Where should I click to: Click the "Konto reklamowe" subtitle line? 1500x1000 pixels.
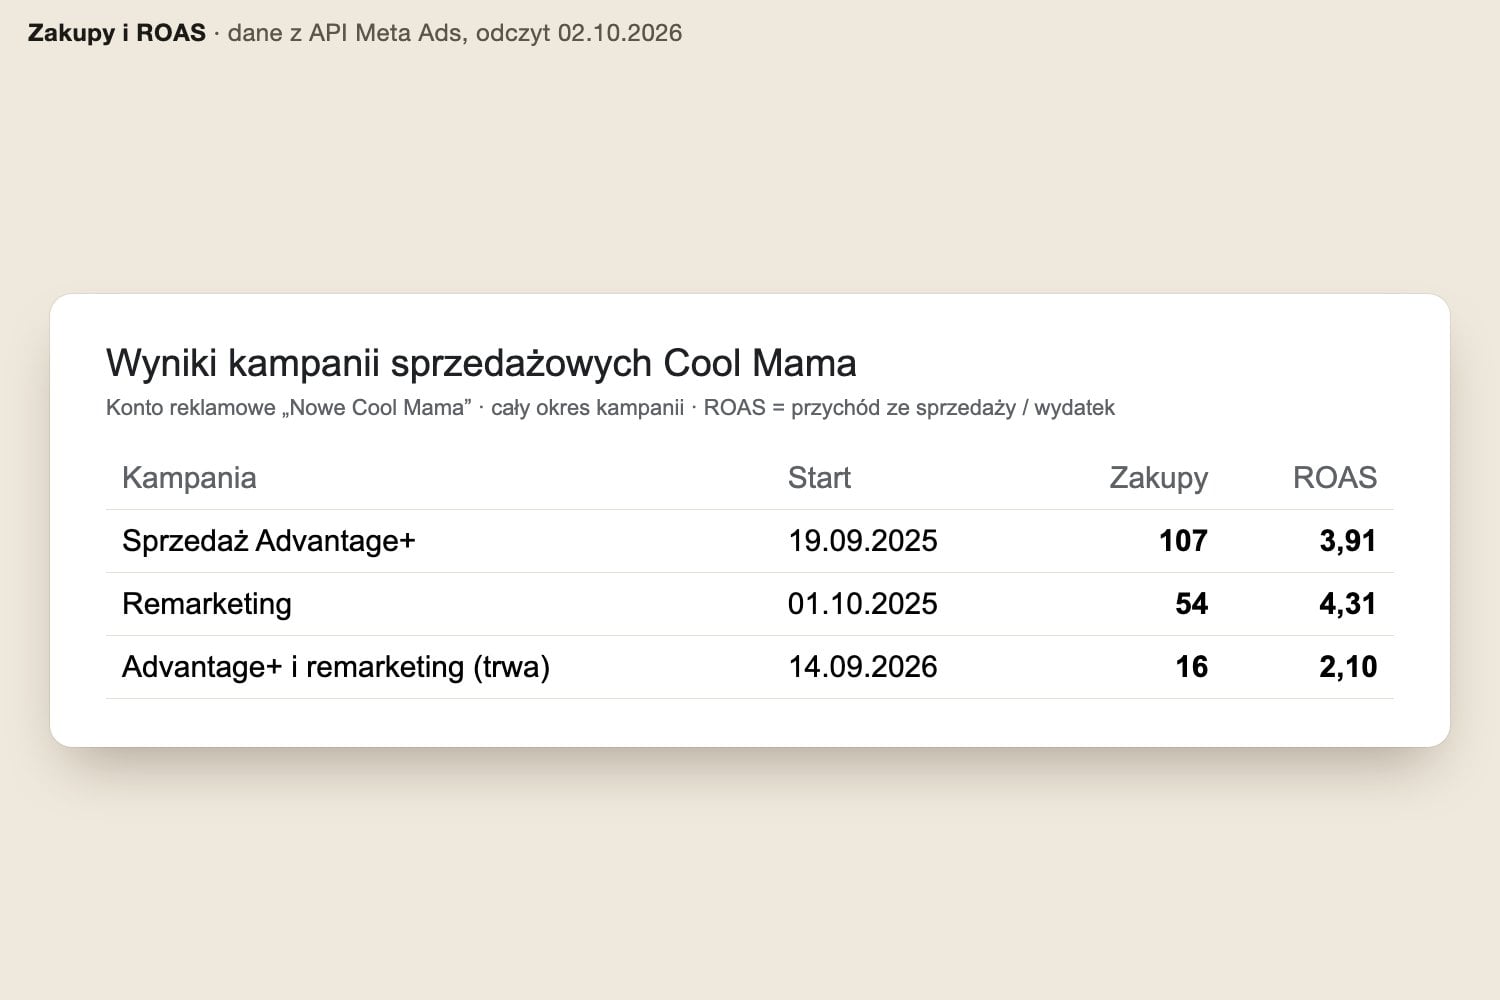(x=610, y=408)
